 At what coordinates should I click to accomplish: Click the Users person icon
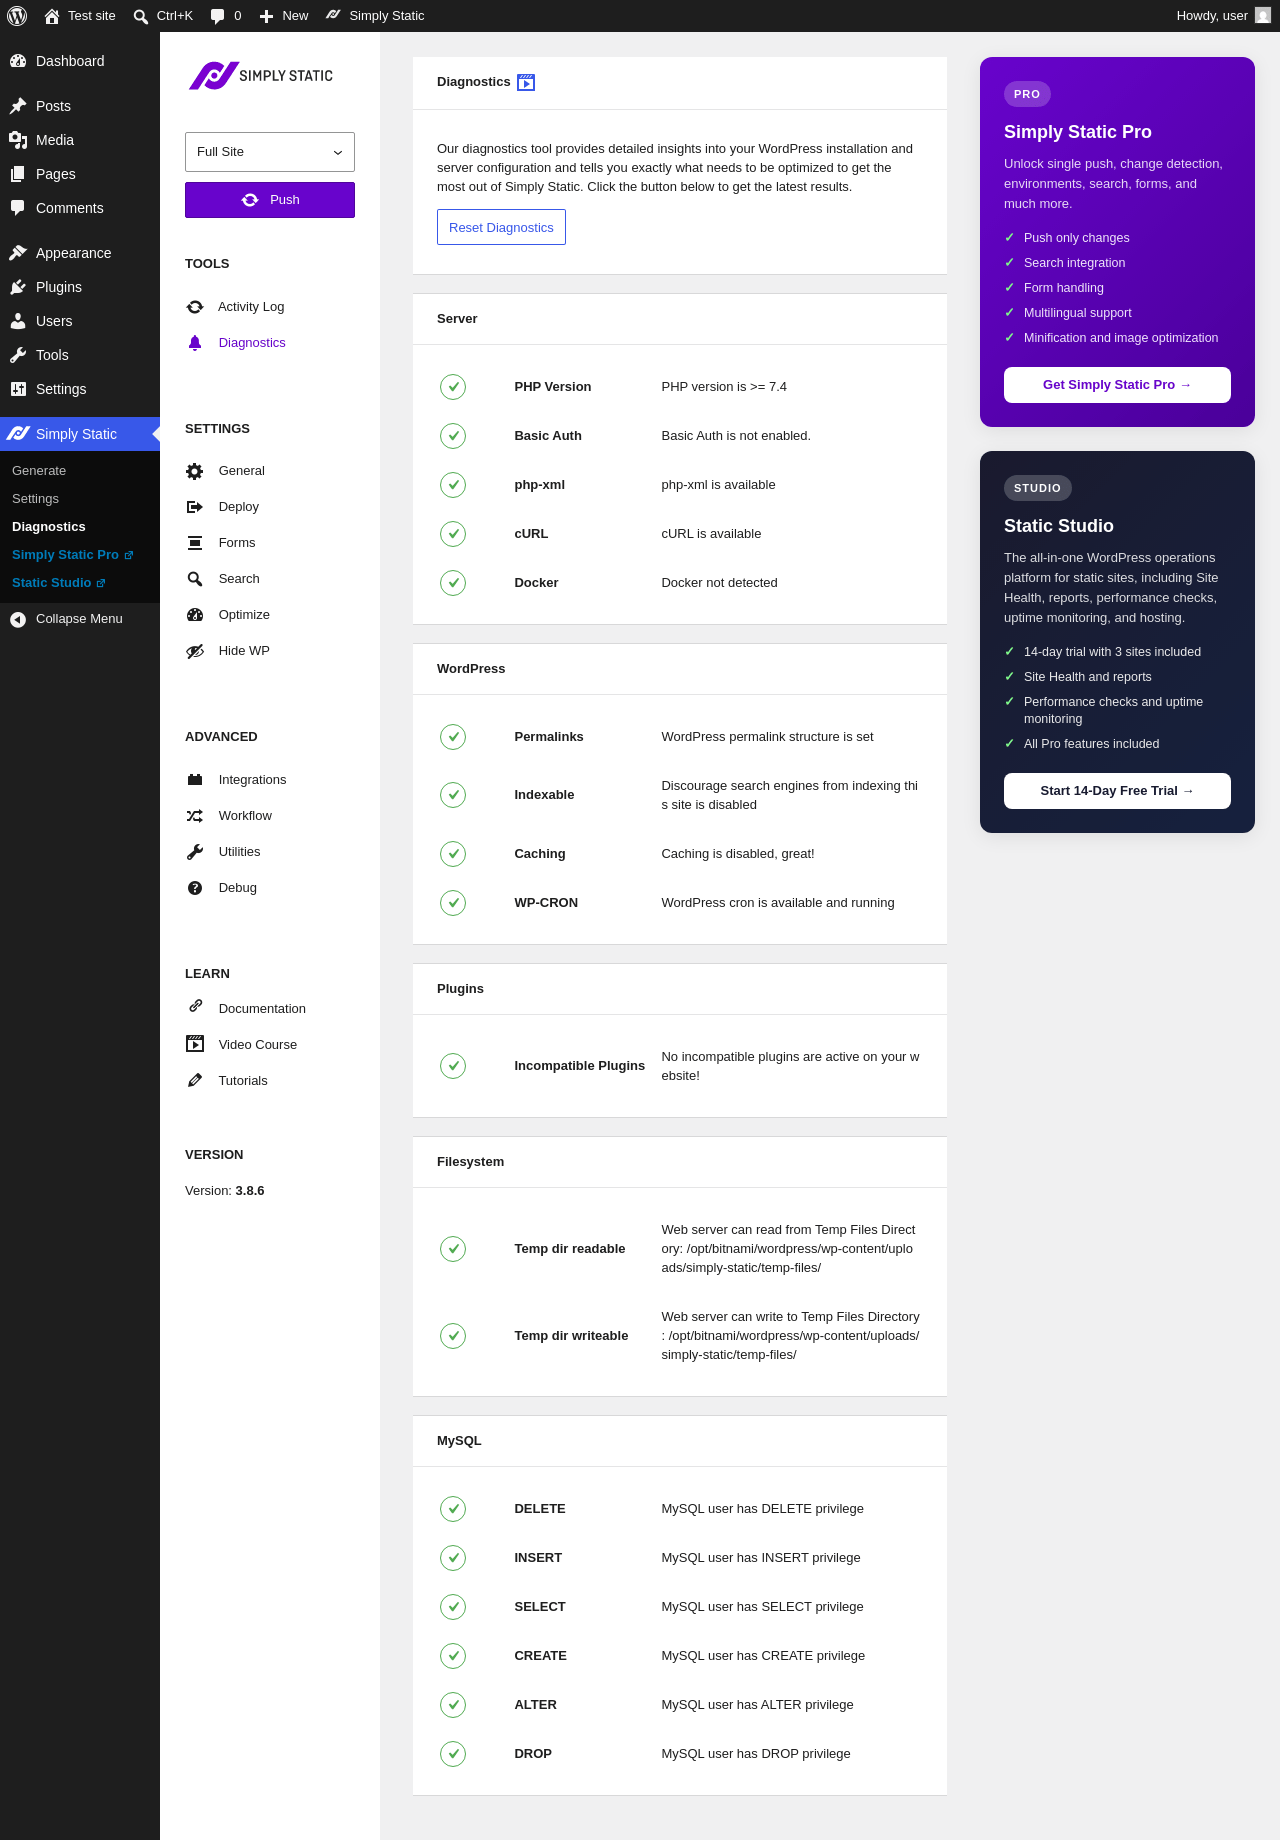(18, 321)
